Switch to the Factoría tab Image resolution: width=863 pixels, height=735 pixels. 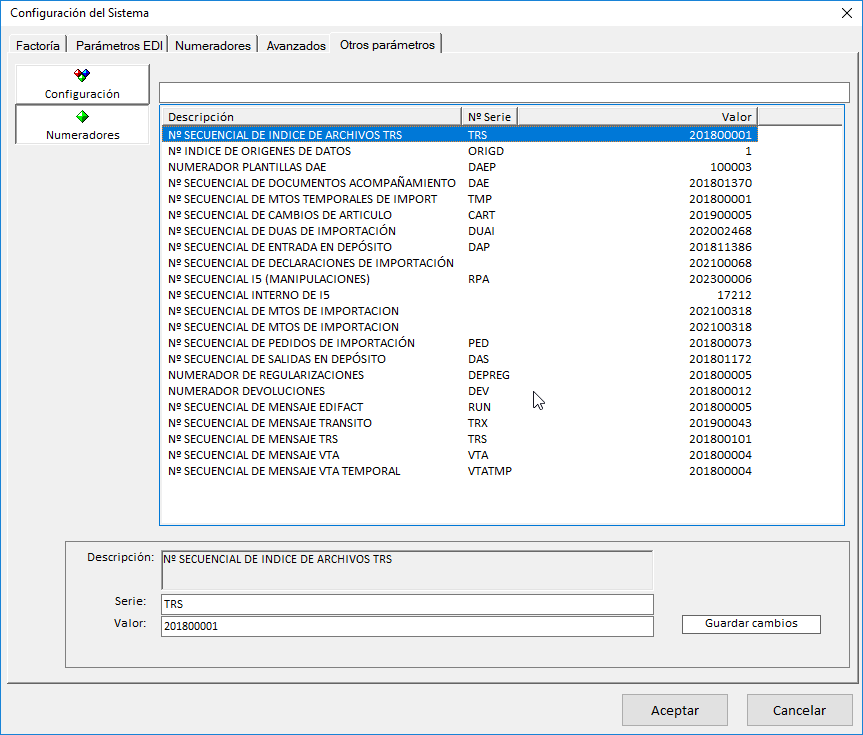pos(38,45)
